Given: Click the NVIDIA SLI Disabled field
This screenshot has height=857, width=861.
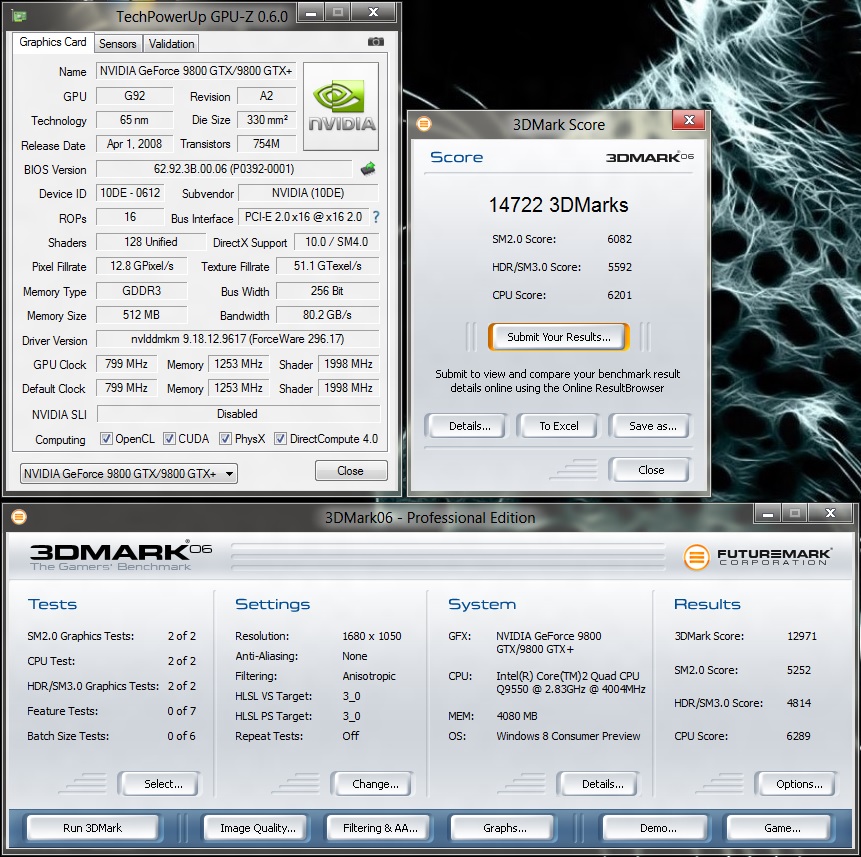Looking at the screenshot, I should tap(237, 413).
